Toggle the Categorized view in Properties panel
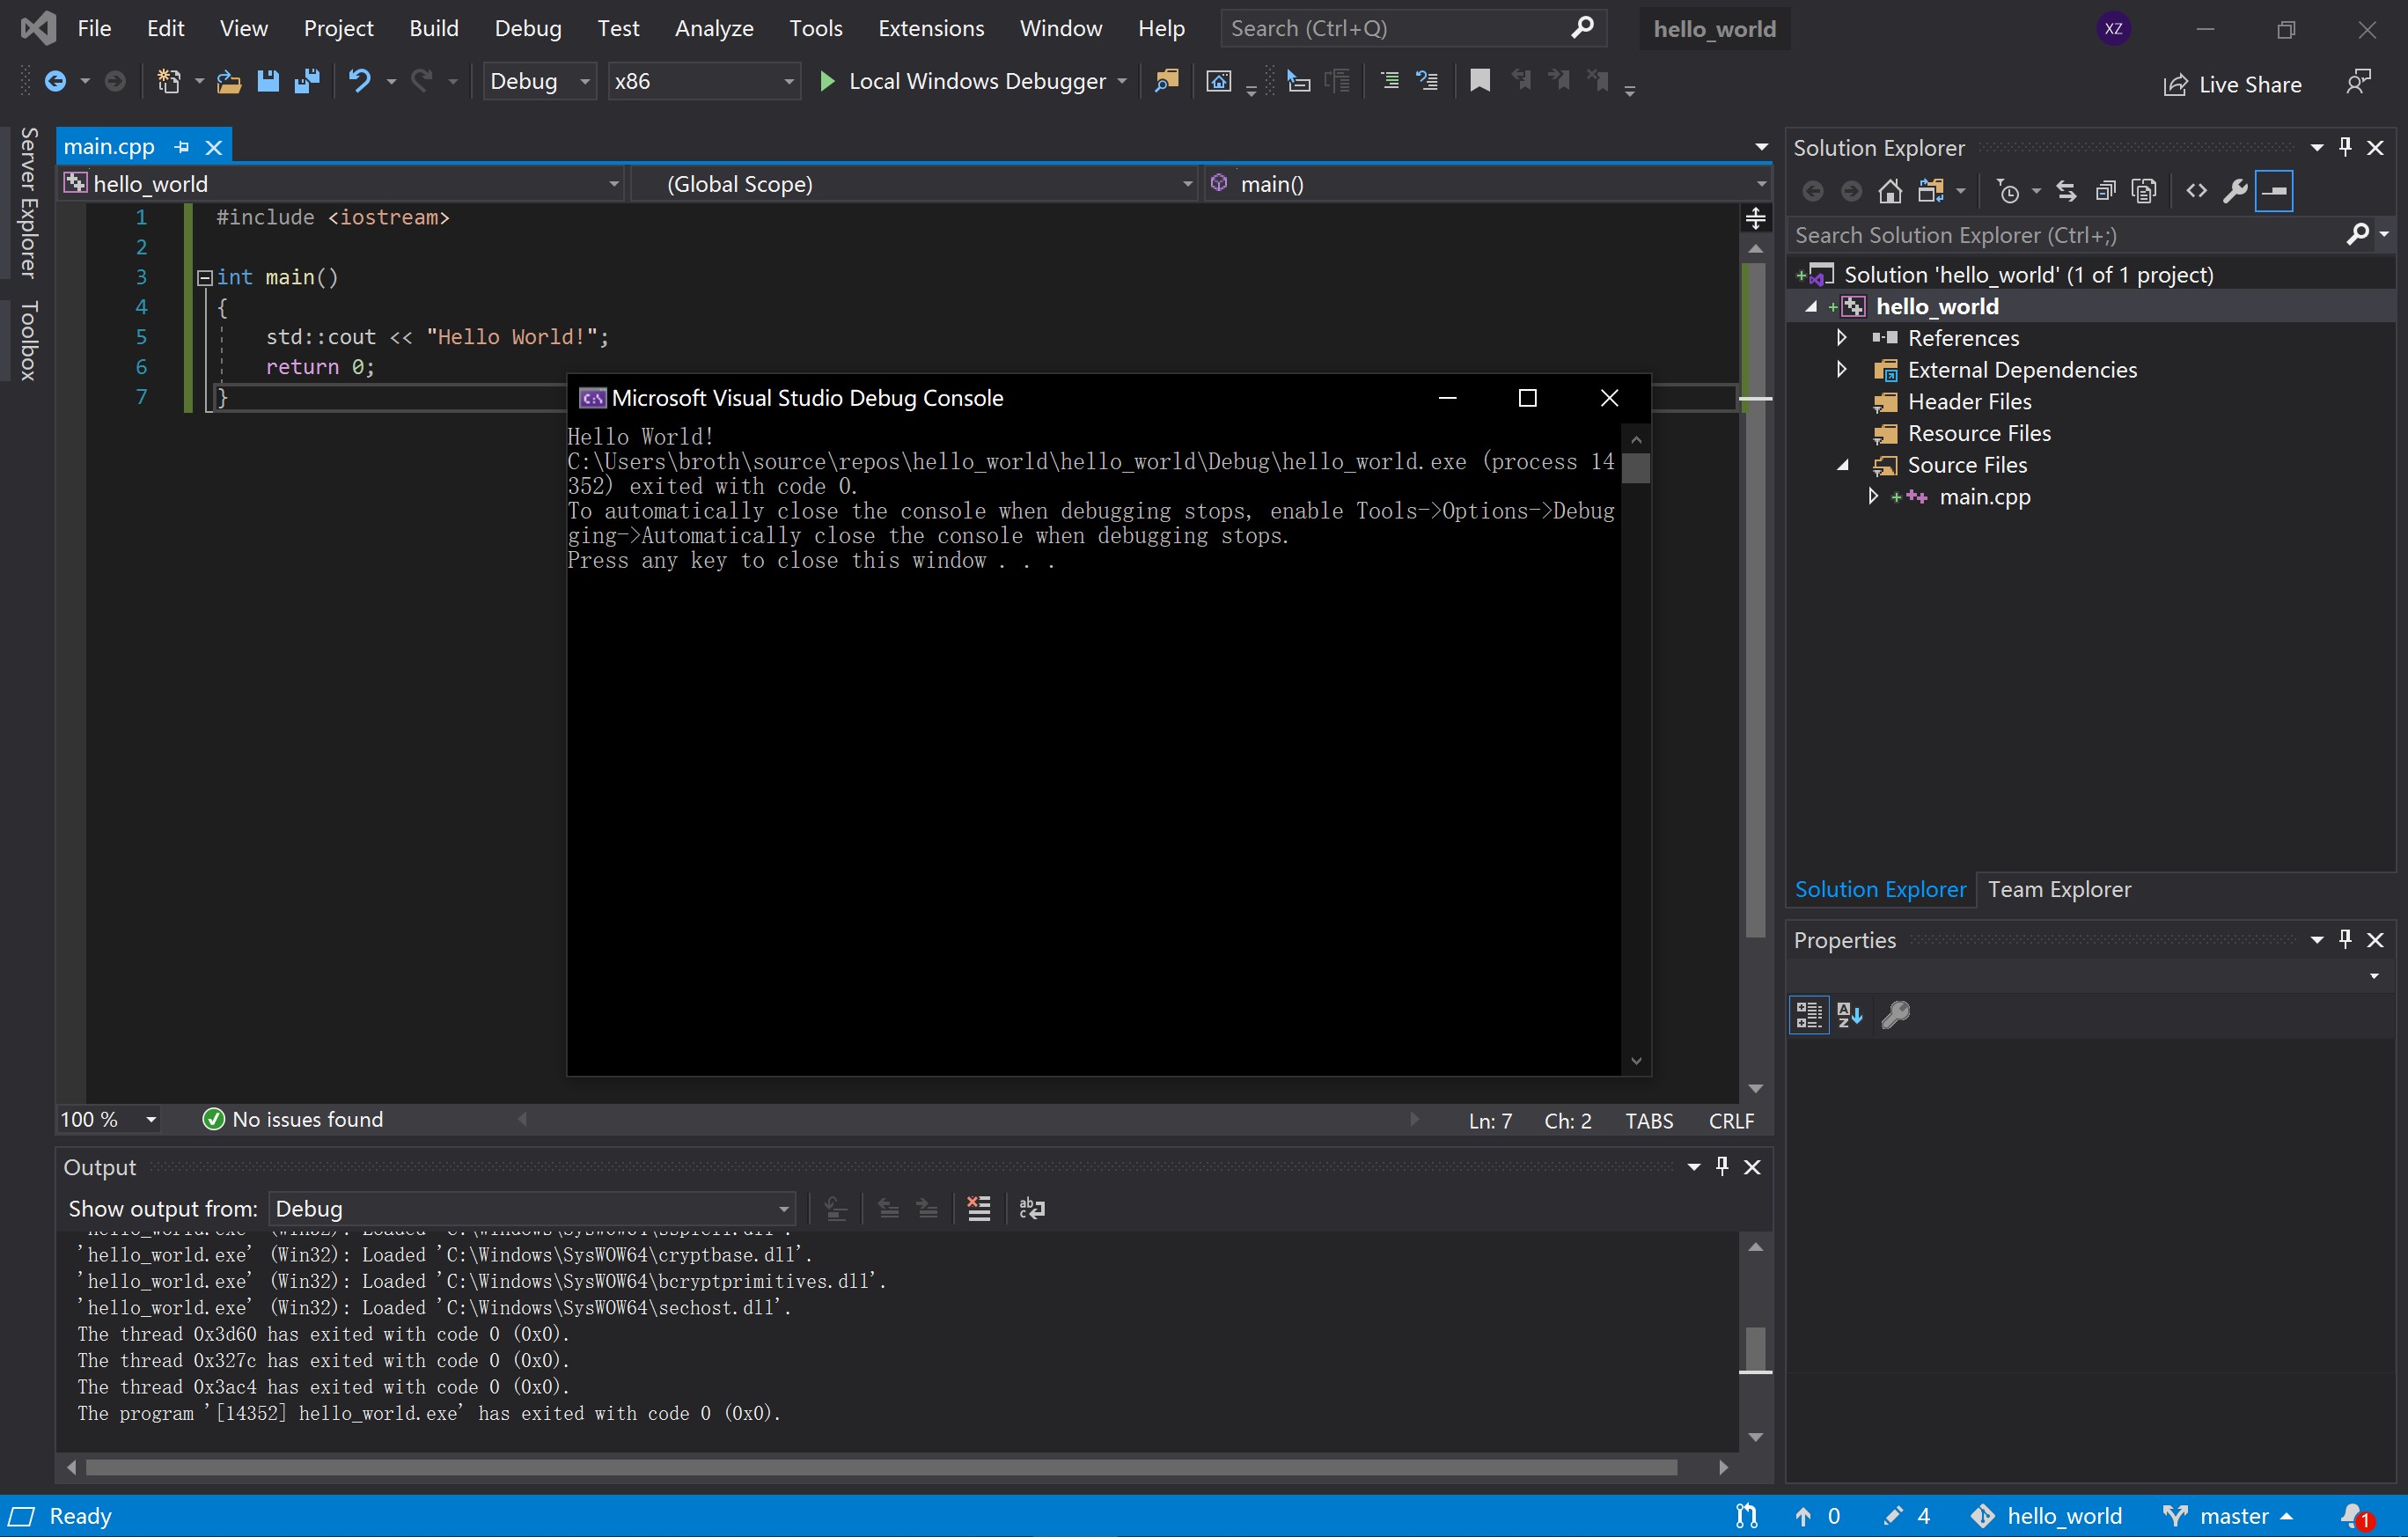This screenshot has width=2408, height=1537. click(1809, 1015)
